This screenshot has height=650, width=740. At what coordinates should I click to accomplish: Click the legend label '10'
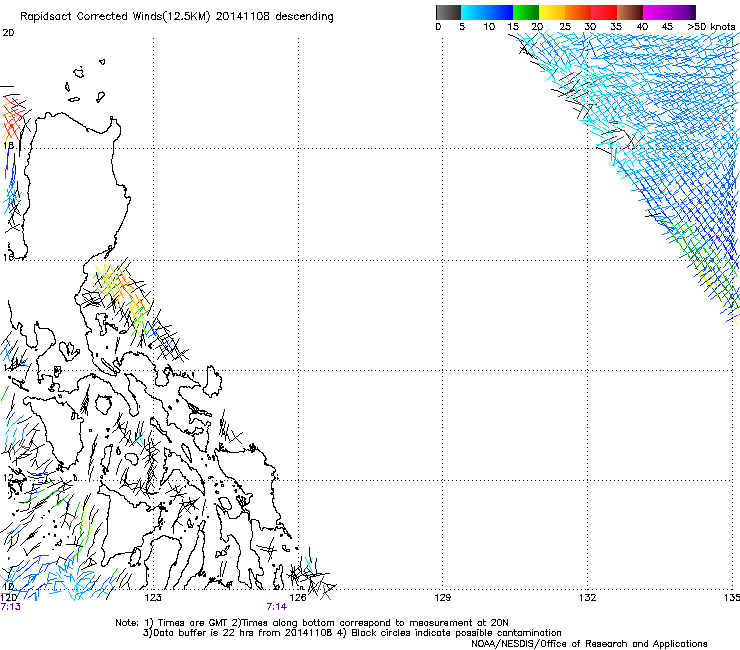489,27
